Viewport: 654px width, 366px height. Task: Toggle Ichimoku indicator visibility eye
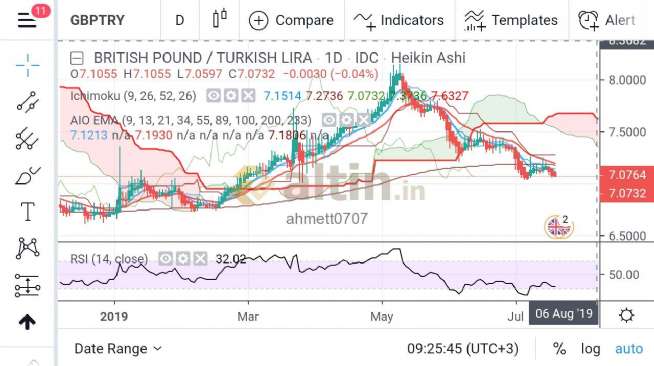point(213,96)
